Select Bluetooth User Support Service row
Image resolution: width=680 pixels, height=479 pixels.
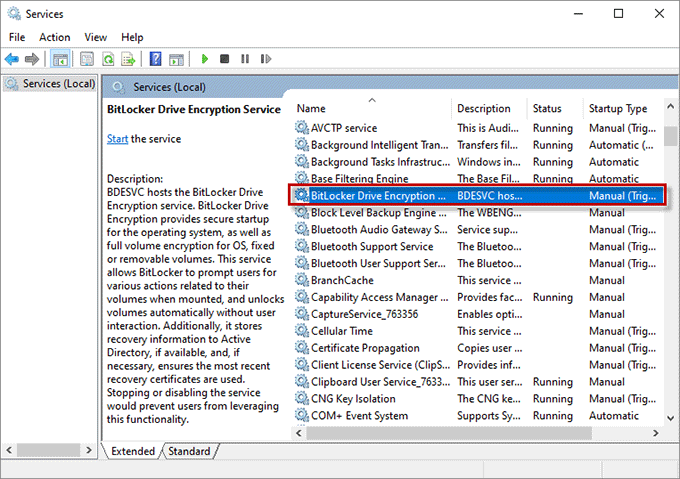(477, 263)
